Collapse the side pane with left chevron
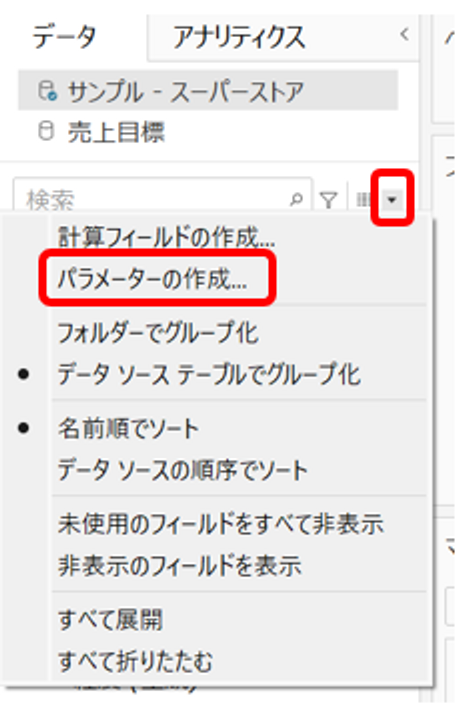This screenshot has height=704, width=456. coord(404,35)
